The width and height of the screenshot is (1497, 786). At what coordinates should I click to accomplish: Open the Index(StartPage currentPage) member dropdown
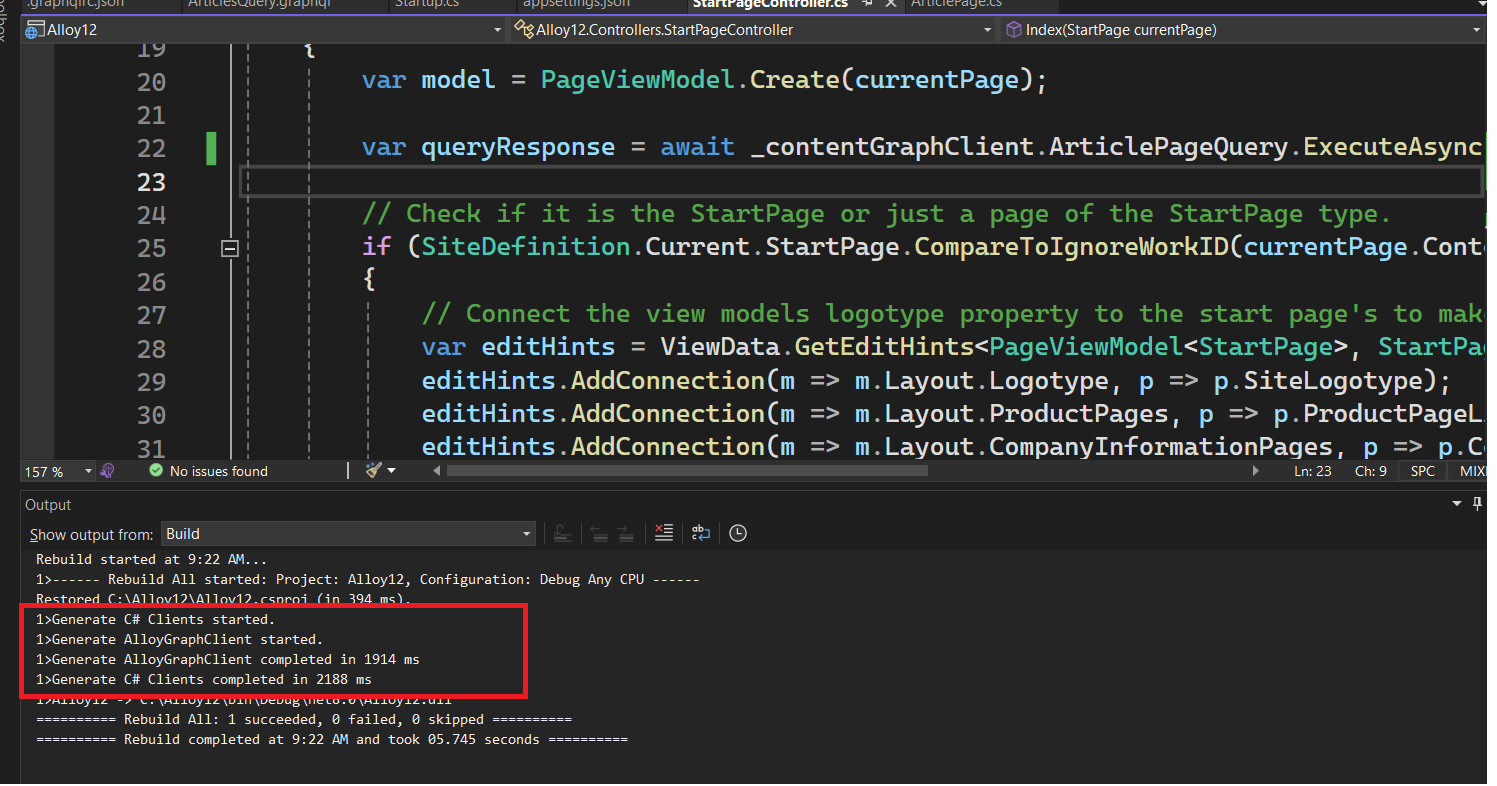coord(1243,30)
